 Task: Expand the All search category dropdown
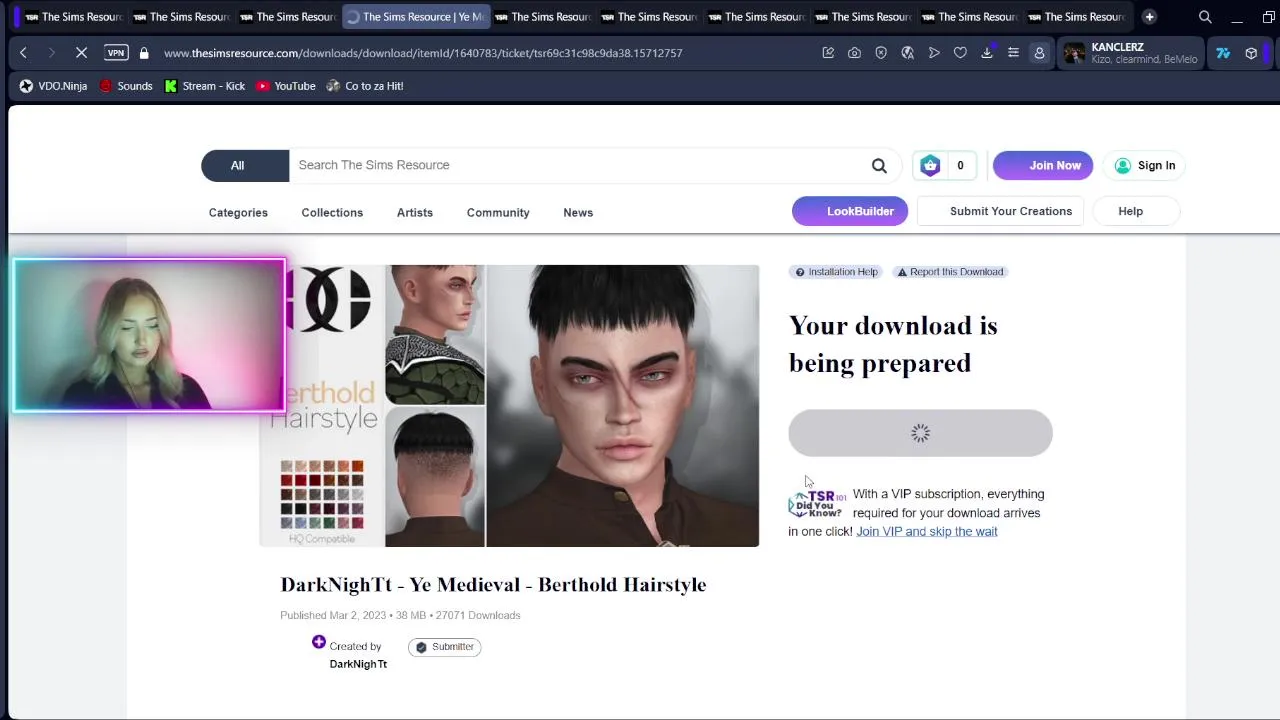245,165
